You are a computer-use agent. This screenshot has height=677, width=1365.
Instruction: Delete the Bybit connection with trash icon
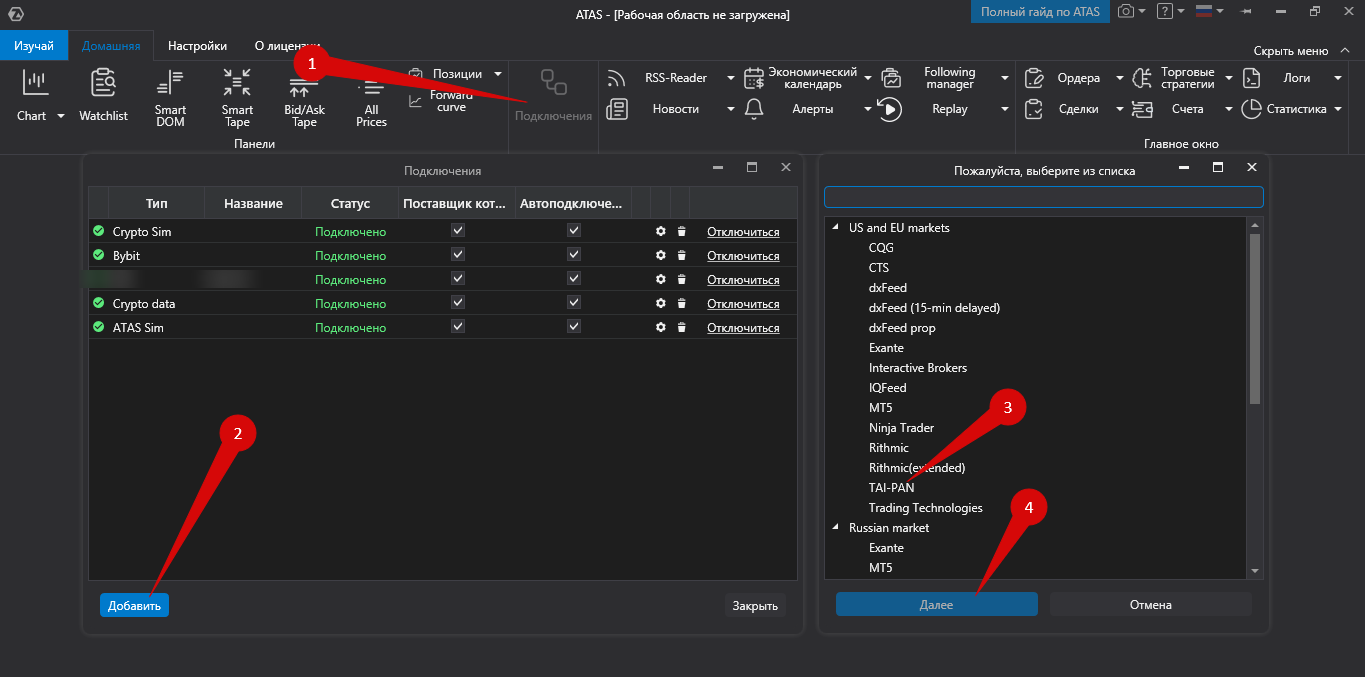point(681,255)
